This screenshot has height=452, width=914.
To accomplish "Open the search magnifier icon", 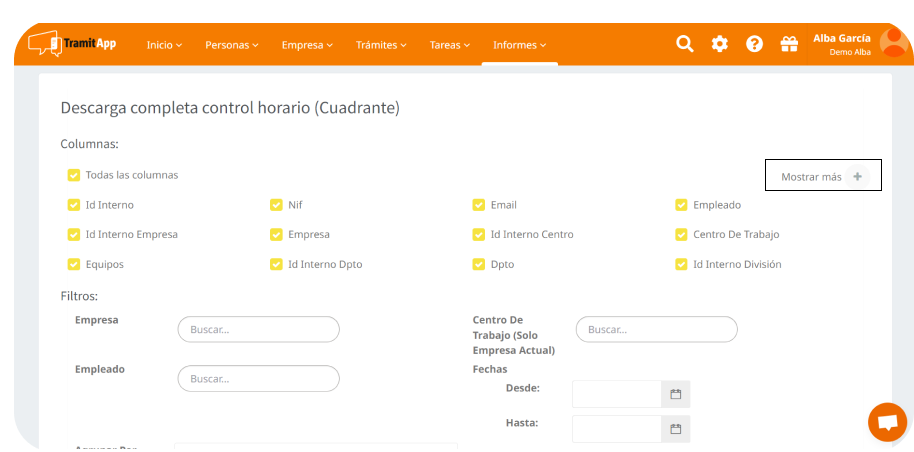I will (684, 44).
